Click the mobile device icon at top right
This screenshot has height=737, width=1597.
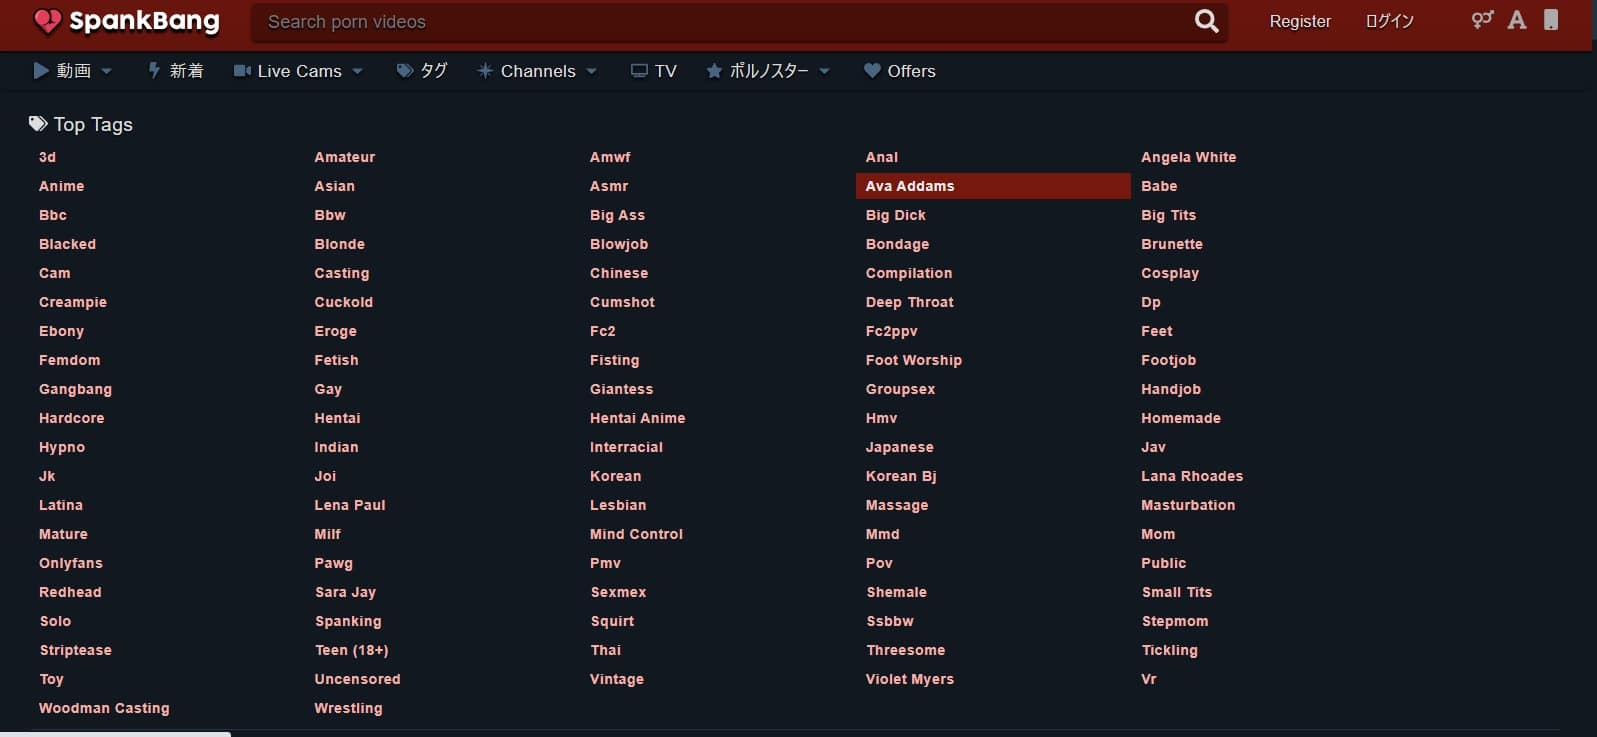pyautogui.click(x=1551, y=20)
